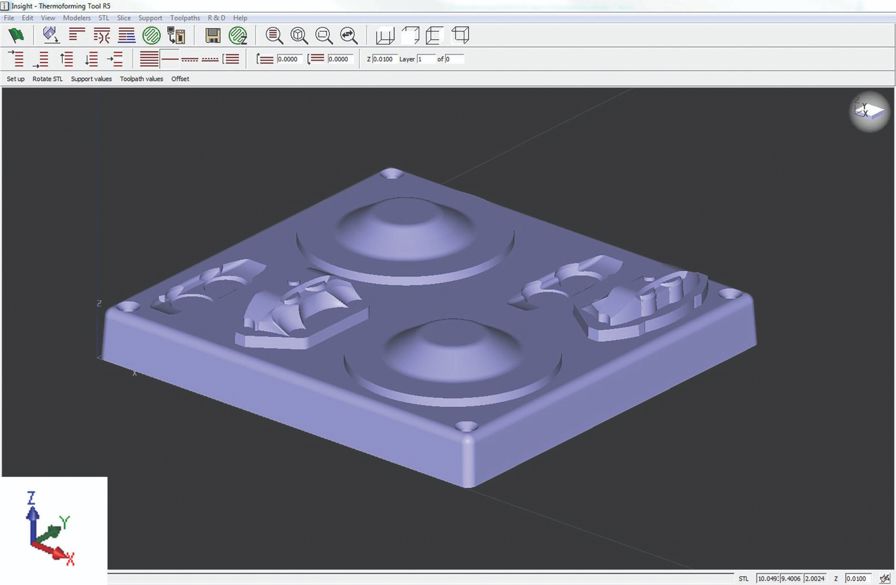Click the green finish flag toolbar icon
Image resolution: width=896 pixels, height=585 pixels.
(14, 33)
